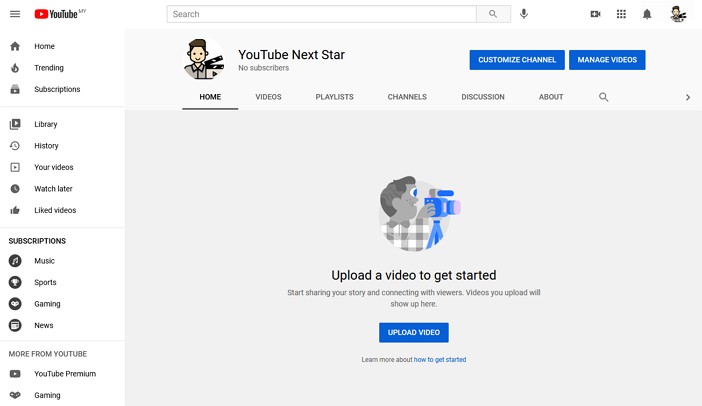Show more tabs with right chevron
Screen dimensions: 702x406
click(688, 97)
